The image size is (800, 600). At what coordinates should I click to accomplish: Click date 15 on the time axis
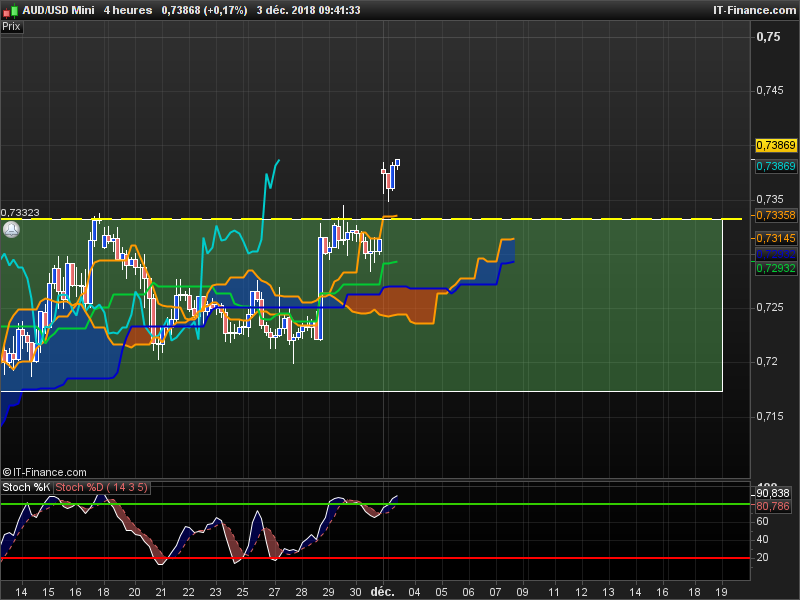[x=48, y=592]
